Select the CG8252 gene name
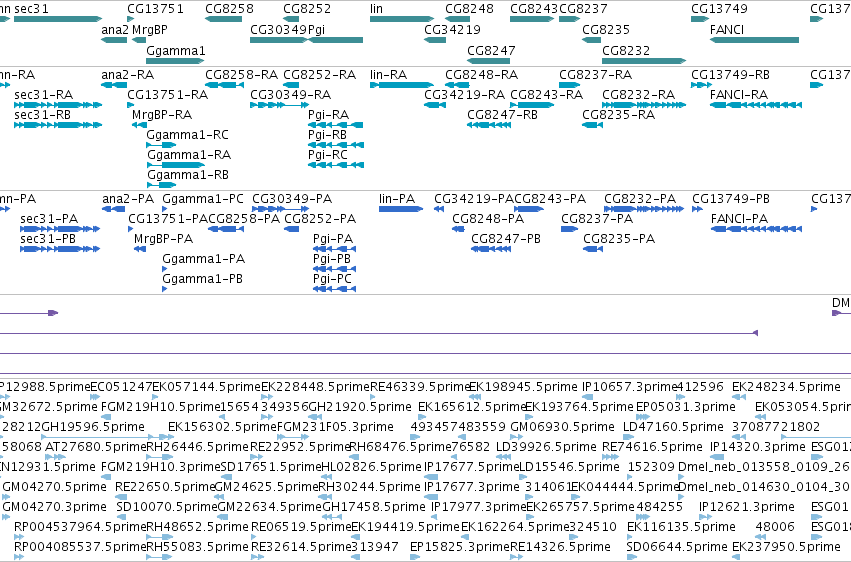Image resolution: width=851 pixels, height=562 pixels. click(307, 9)
